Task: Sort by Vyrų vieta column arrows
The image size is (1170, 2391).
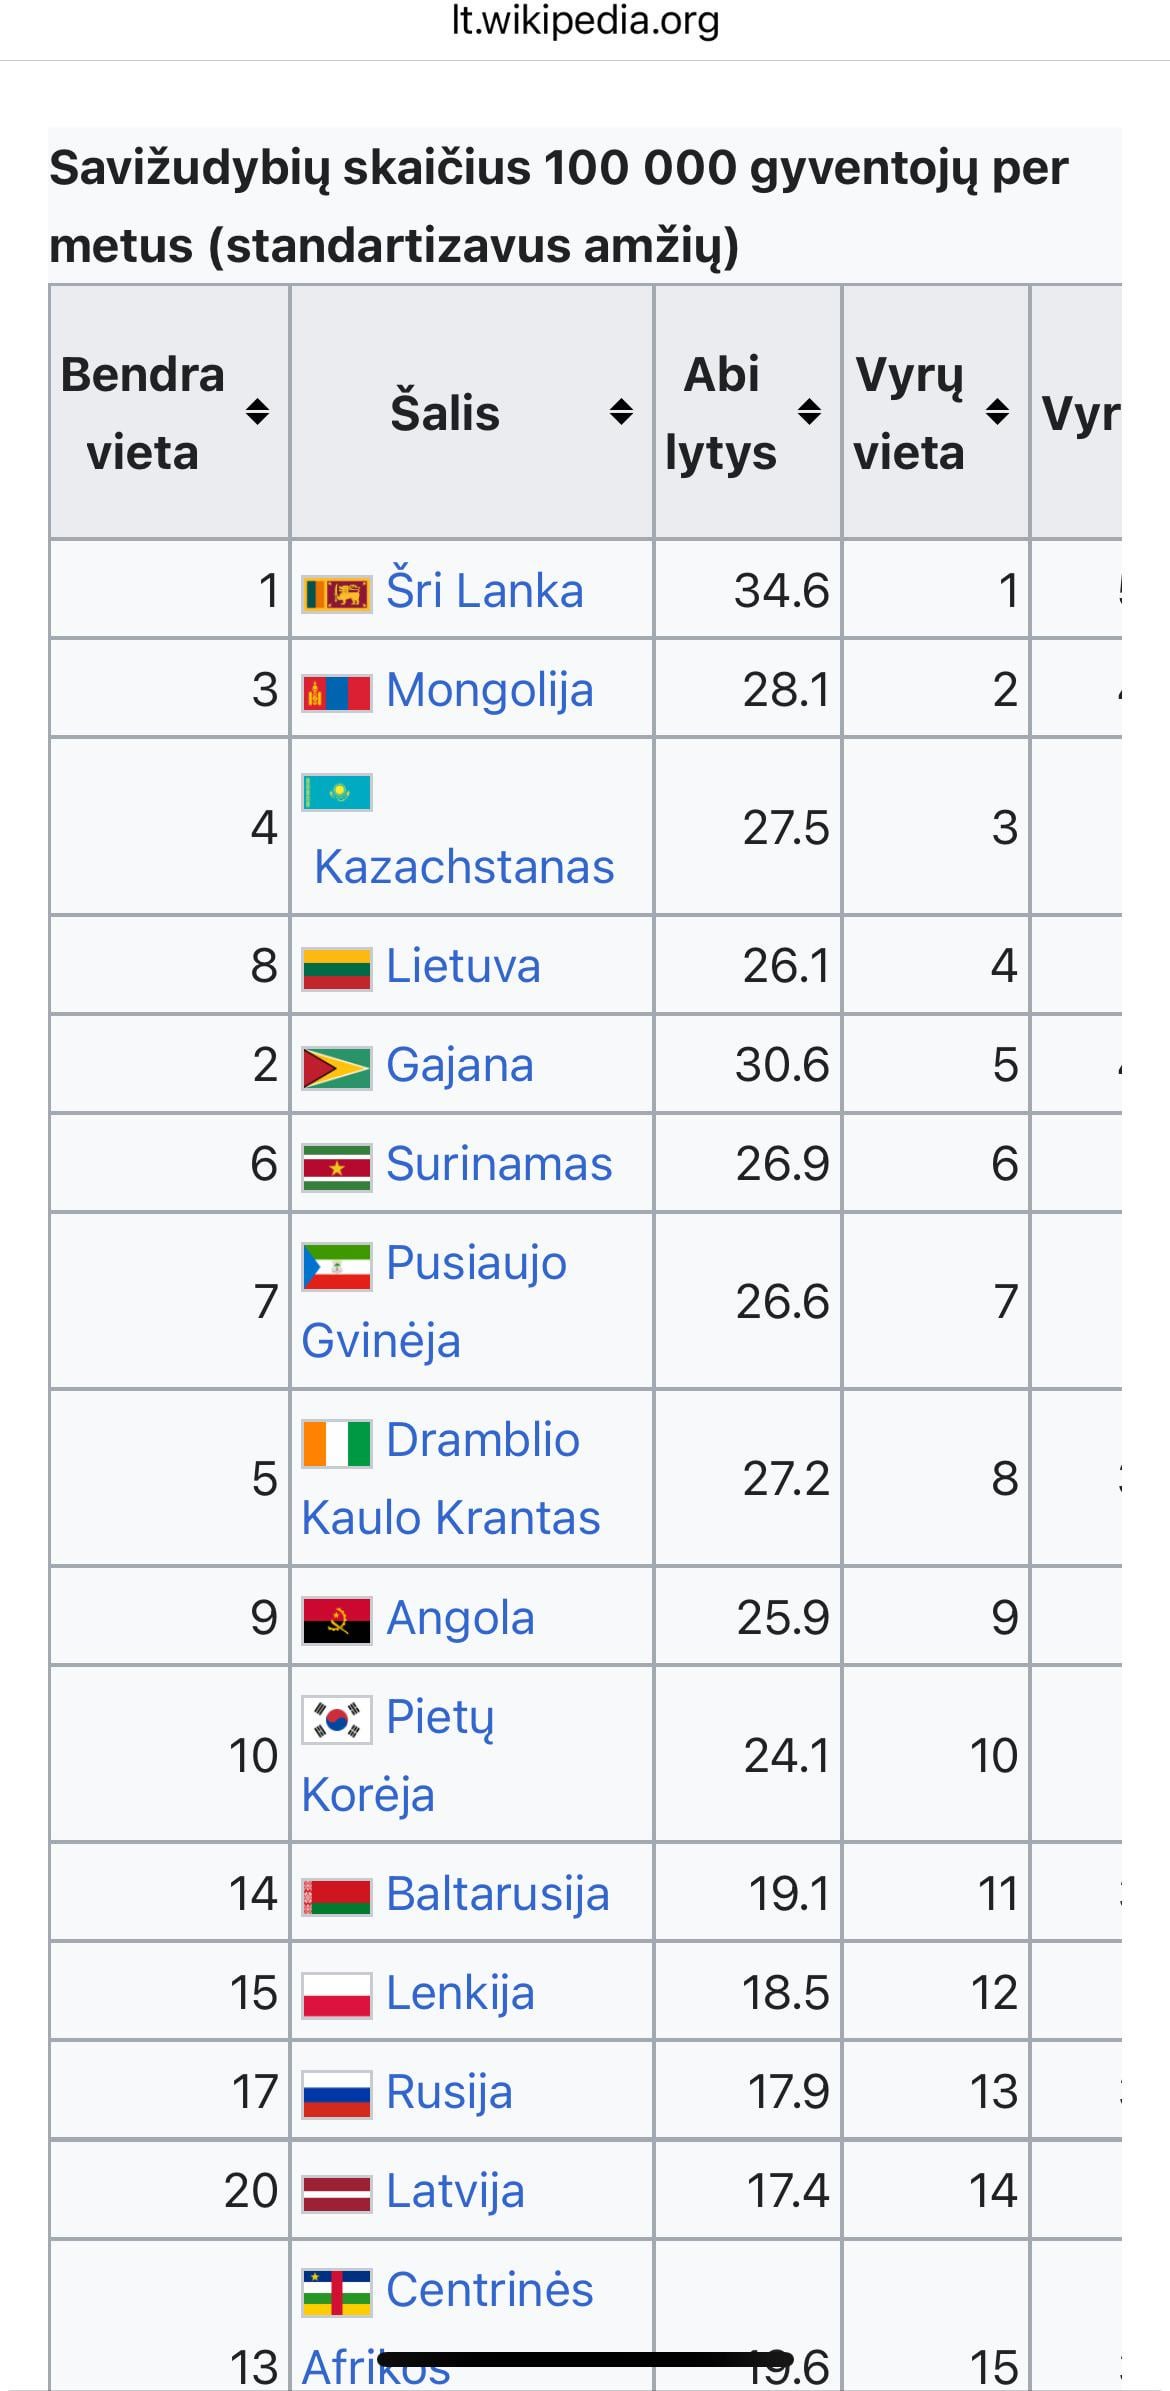Action: 997,411
